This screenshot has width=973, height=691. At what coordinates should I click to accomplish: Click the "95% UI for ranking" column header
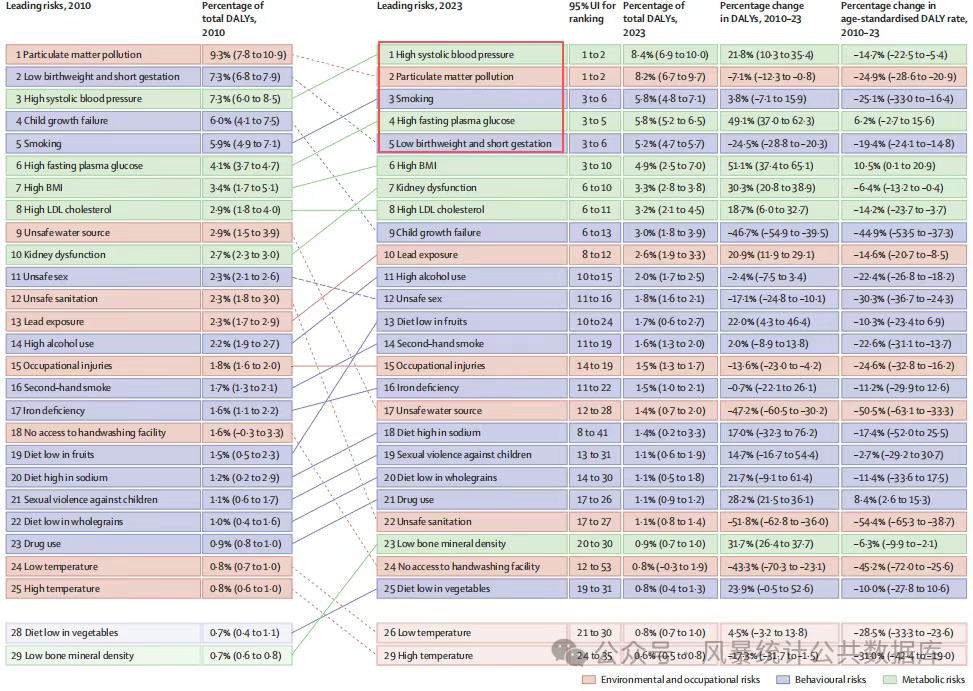[x=592, y=13]
